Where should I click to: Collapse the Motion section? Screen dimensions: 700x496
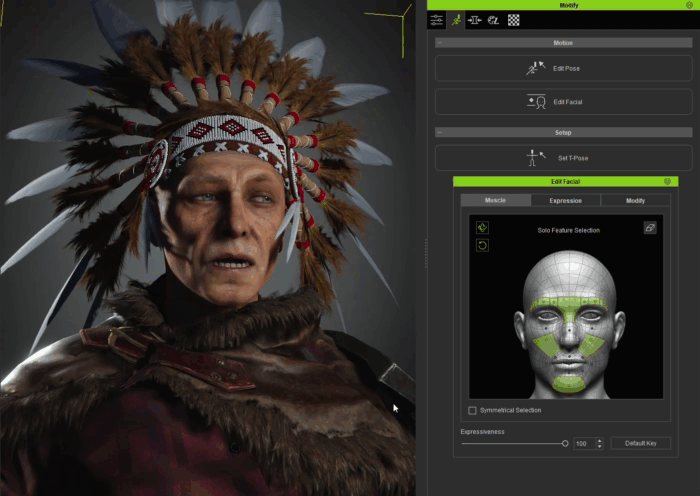[440, 43]
